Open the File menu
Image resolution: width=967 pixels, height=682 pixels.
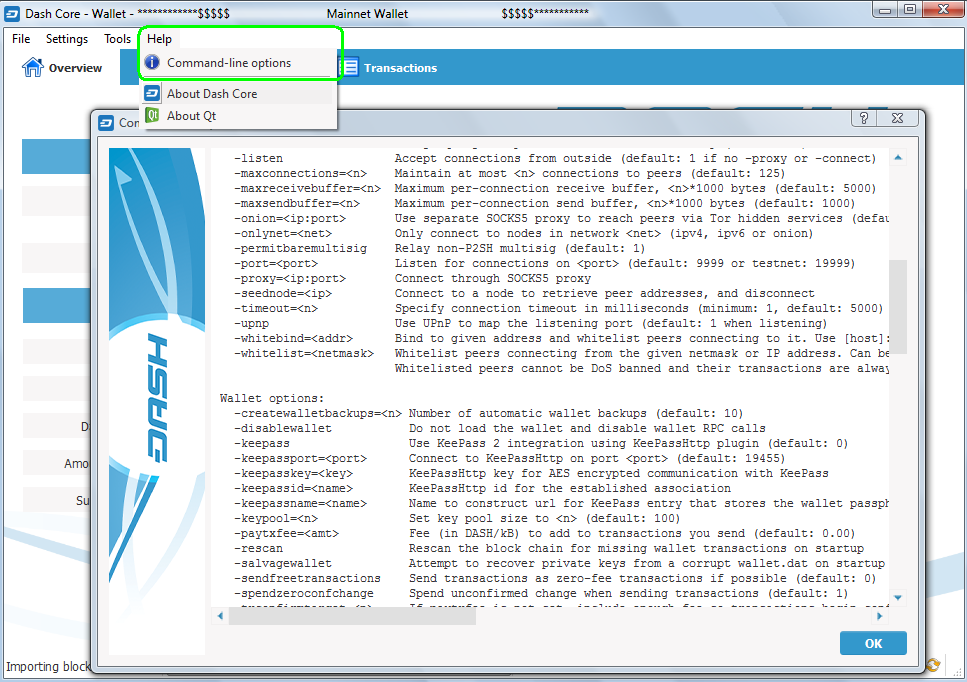point(21,39)
